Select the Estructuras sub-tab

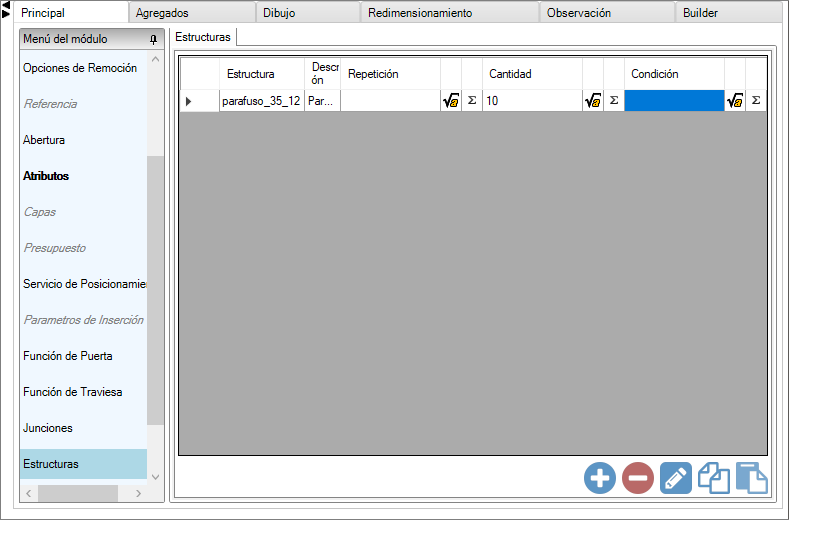(x=203, y=37)
